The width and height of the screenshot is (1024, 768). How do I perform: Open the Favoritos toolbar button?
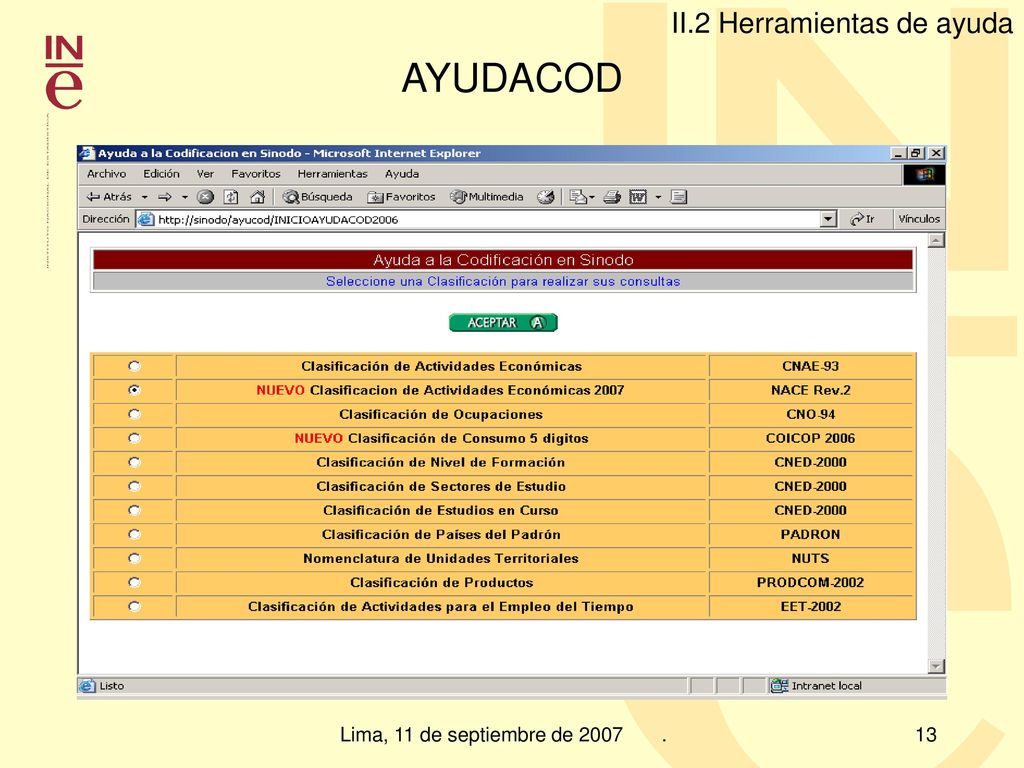tap(401, 197)
